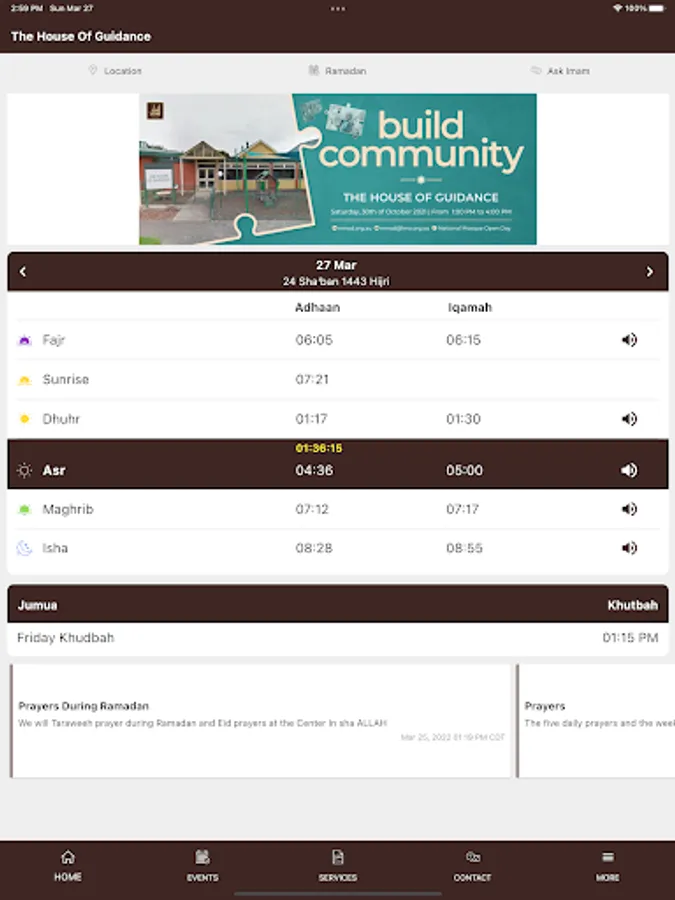
Task: Click the logo on the banner's corner
Action: (155, 110)
